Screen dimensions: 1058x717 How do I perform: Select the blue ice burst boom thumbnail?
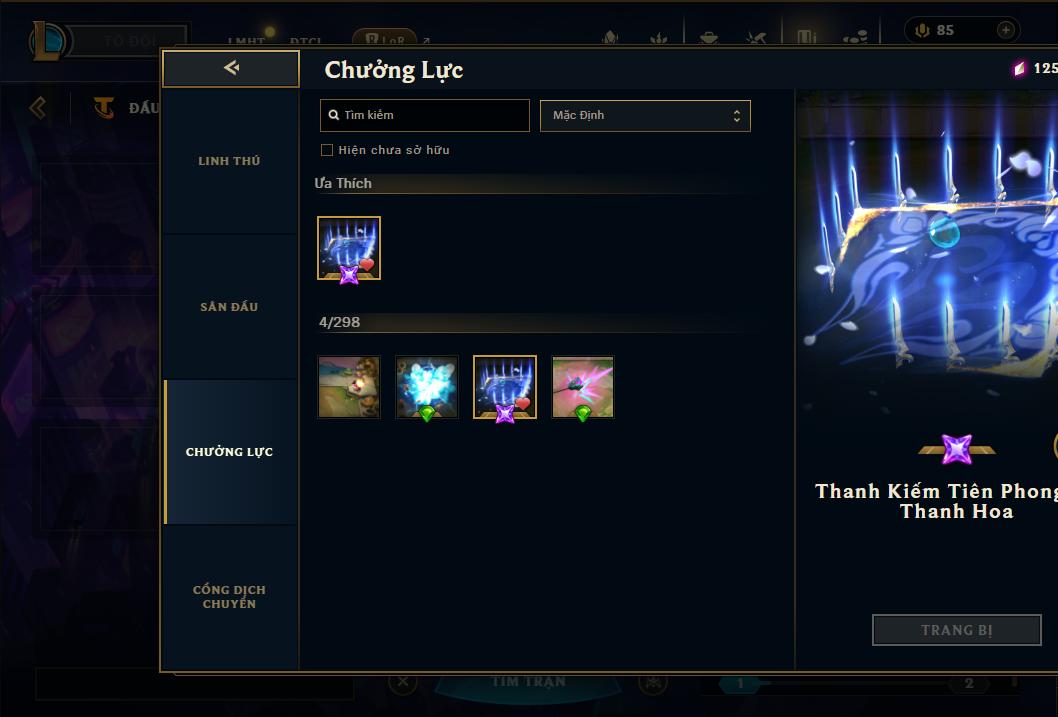[x=427, y=387]
